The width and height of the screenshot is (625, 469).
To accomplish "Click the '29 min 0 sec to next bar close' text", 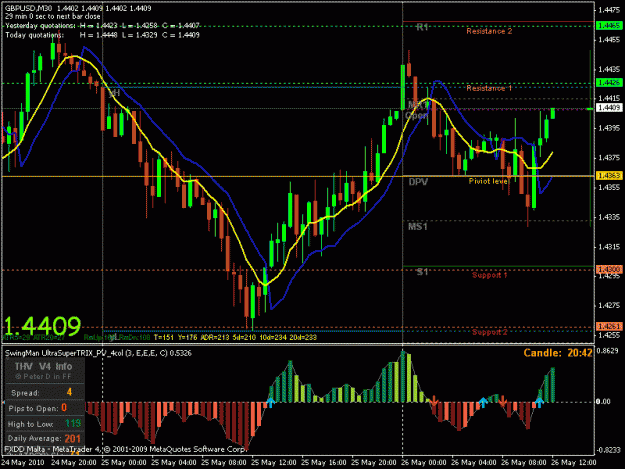I will point(53,17).
